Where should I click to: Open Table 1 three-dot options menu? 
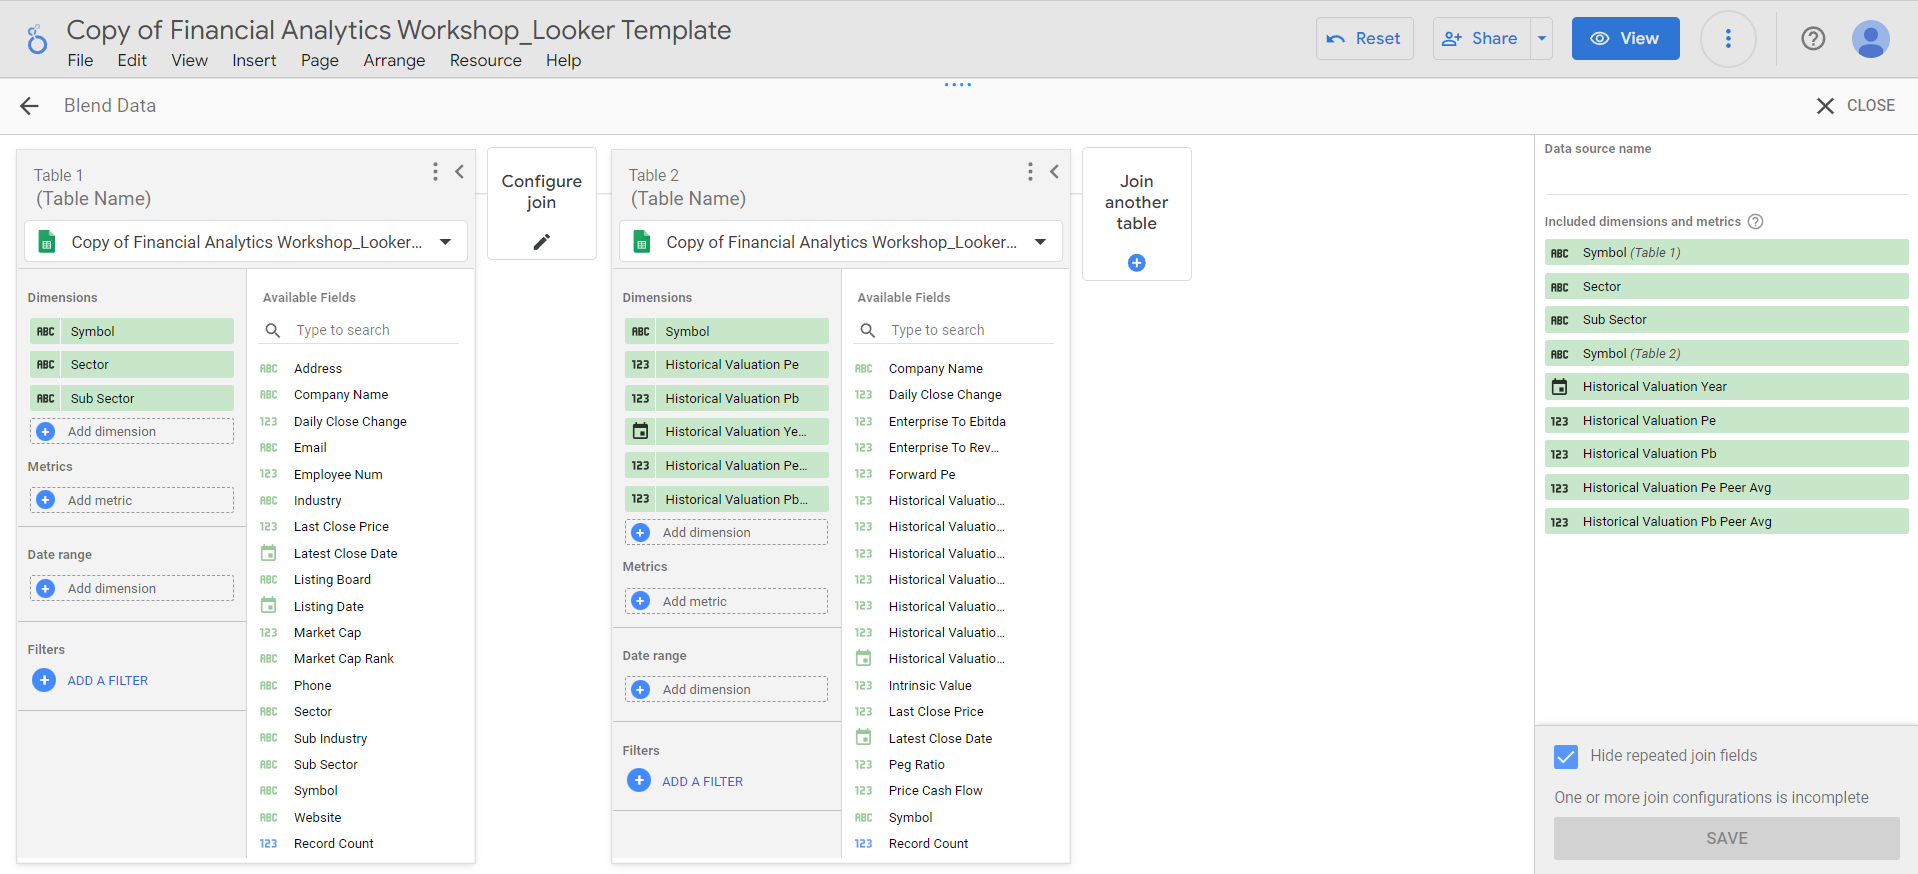435,172
